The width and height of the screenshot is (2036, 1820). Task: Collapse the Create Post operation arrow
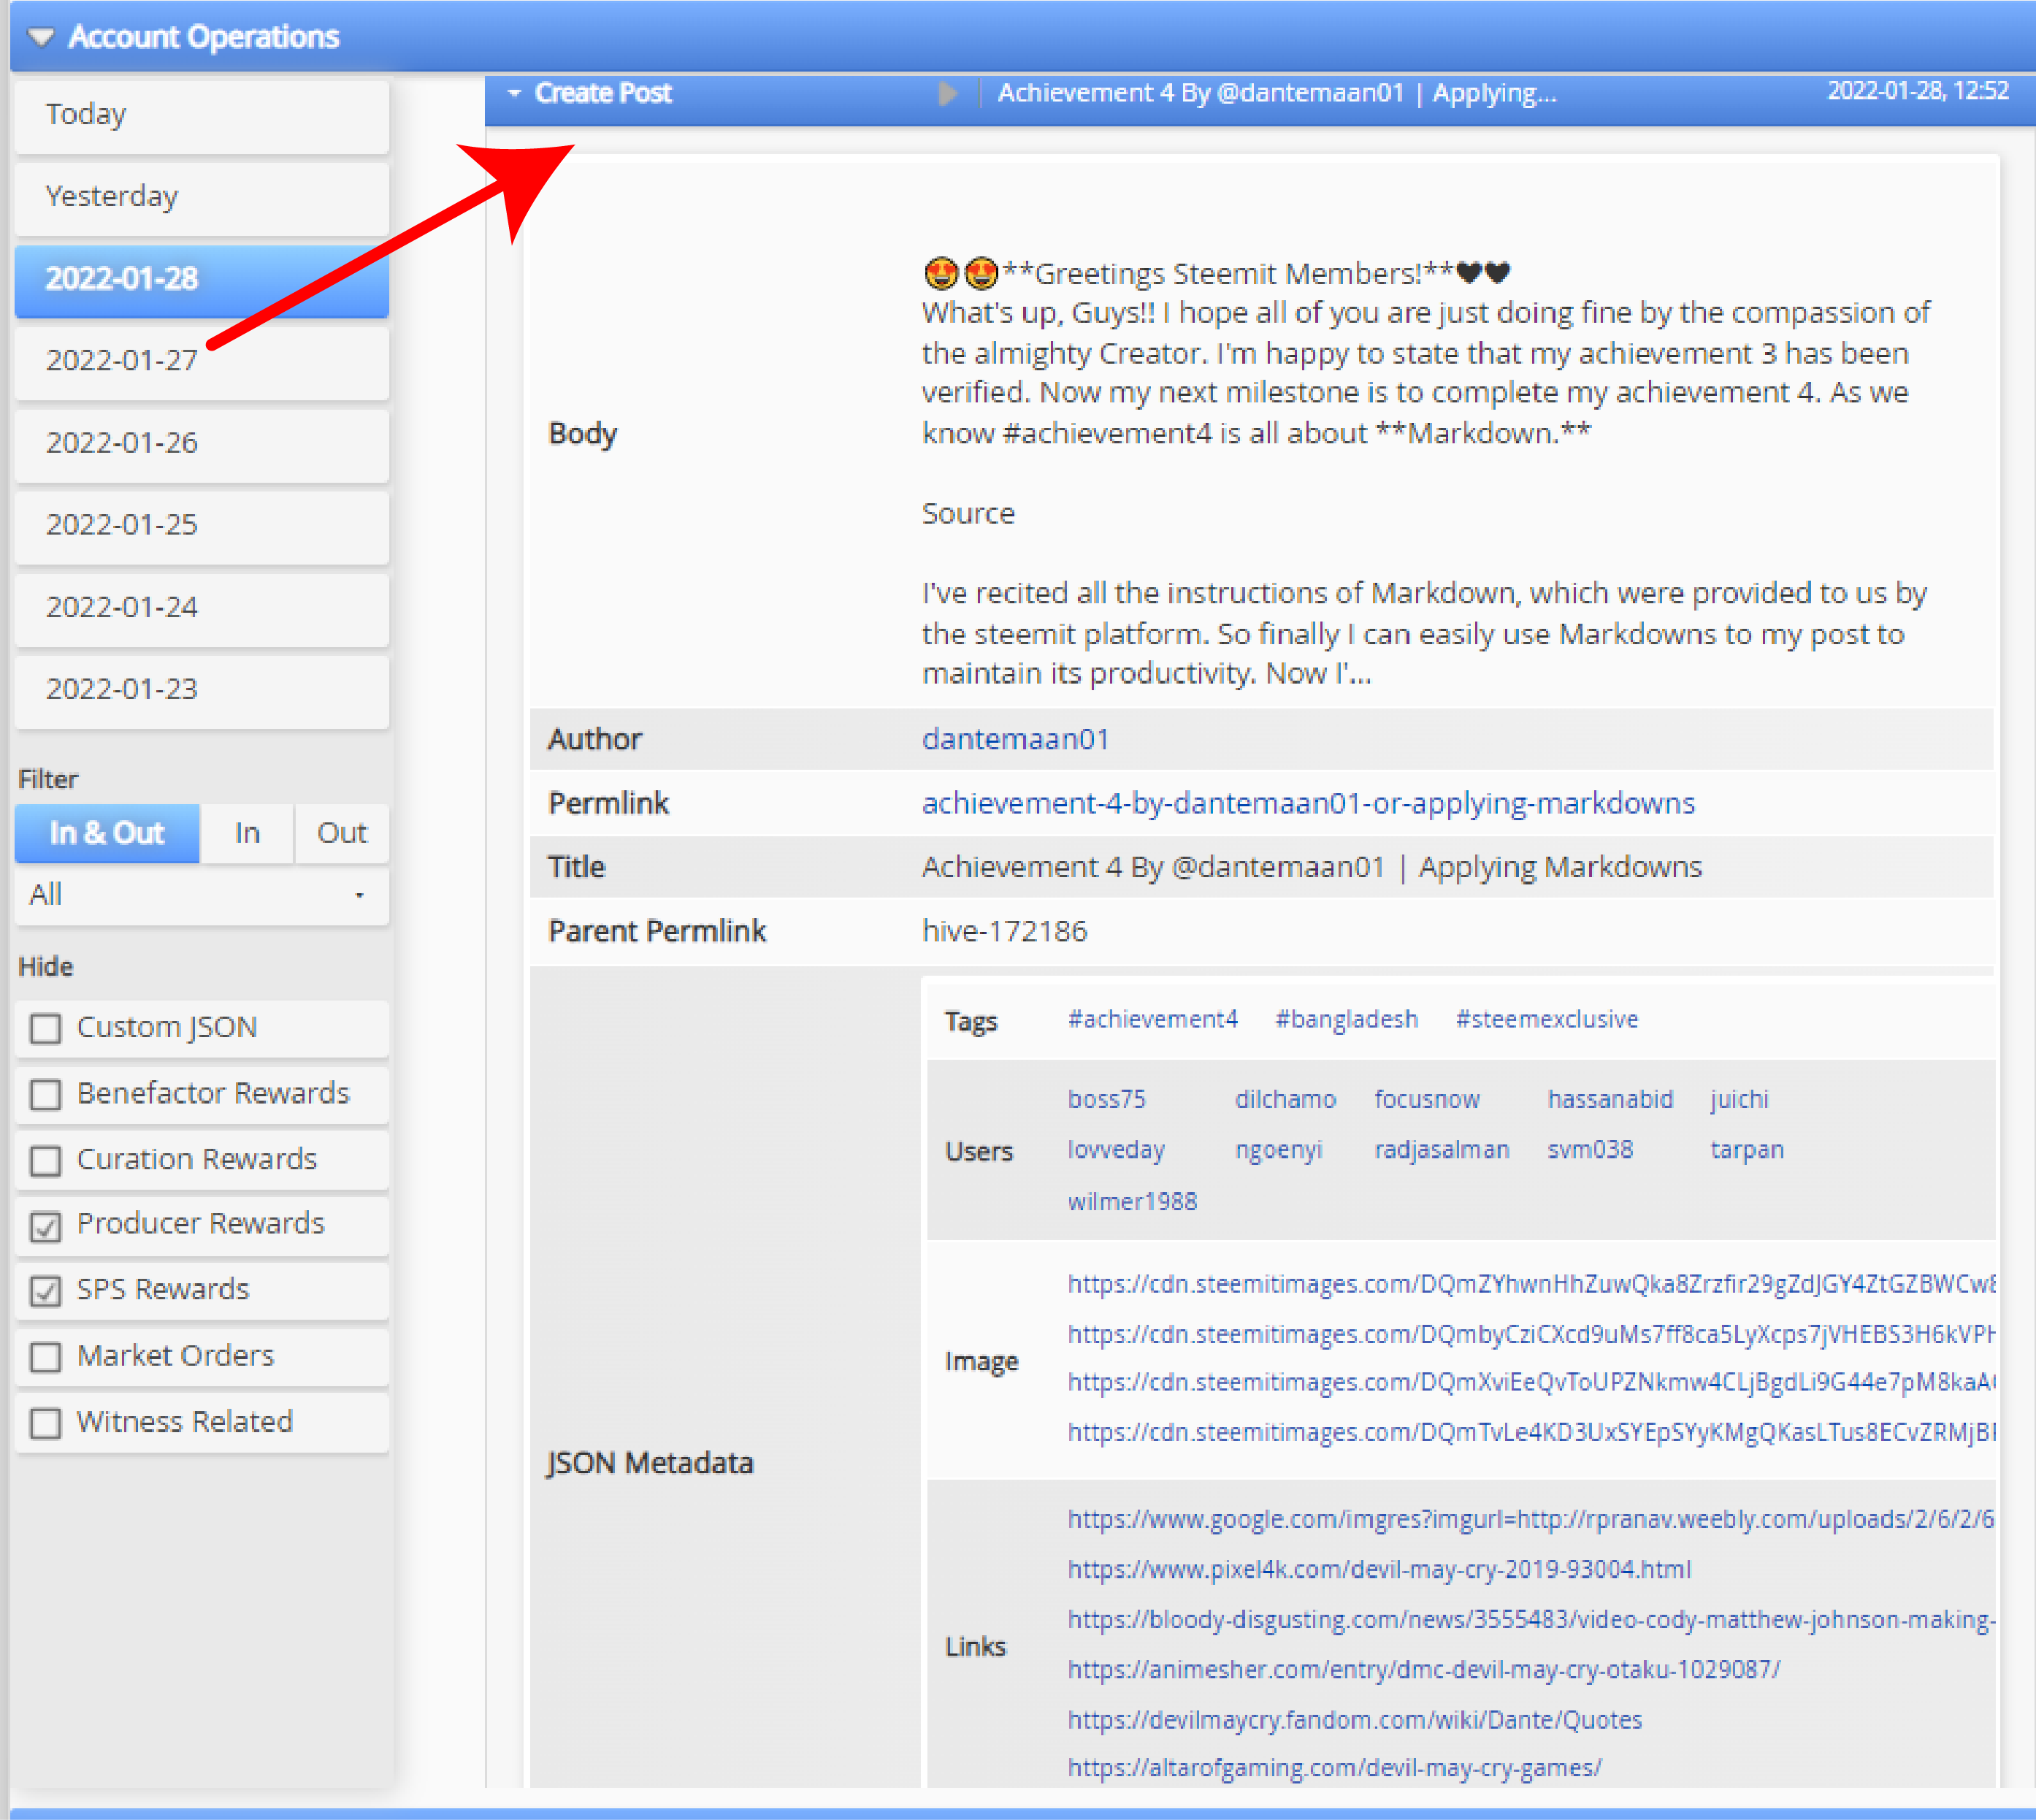[x=514, y=93]
